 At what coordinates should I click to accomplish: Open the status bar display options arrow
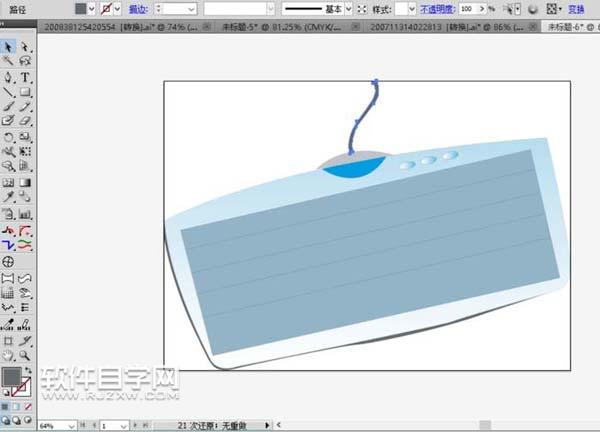pyautogui.click(x=267, y=425)
